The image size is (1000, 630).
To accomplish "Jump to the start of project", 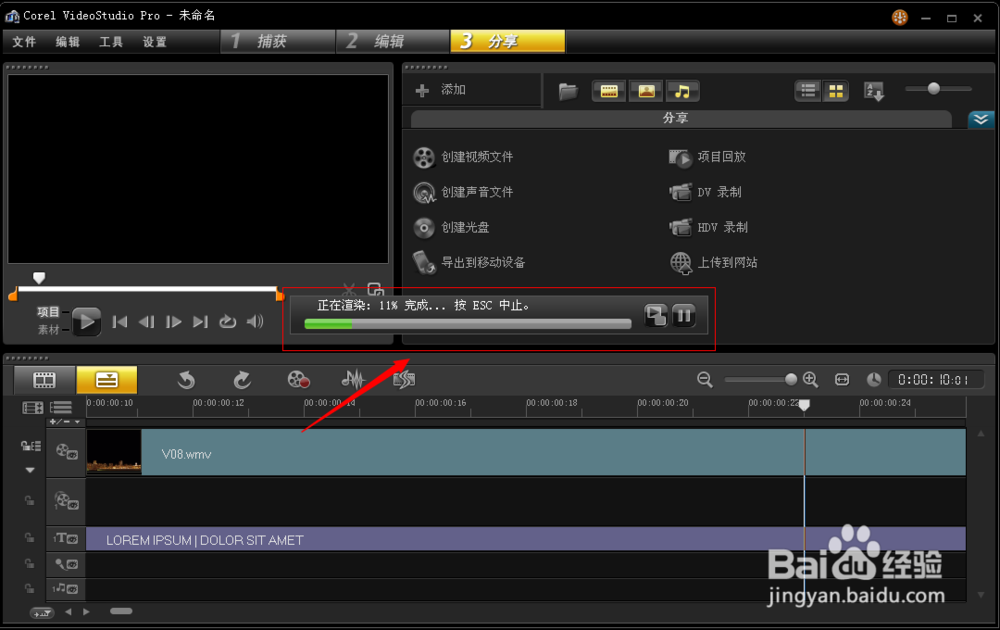I will click(119, 322).
